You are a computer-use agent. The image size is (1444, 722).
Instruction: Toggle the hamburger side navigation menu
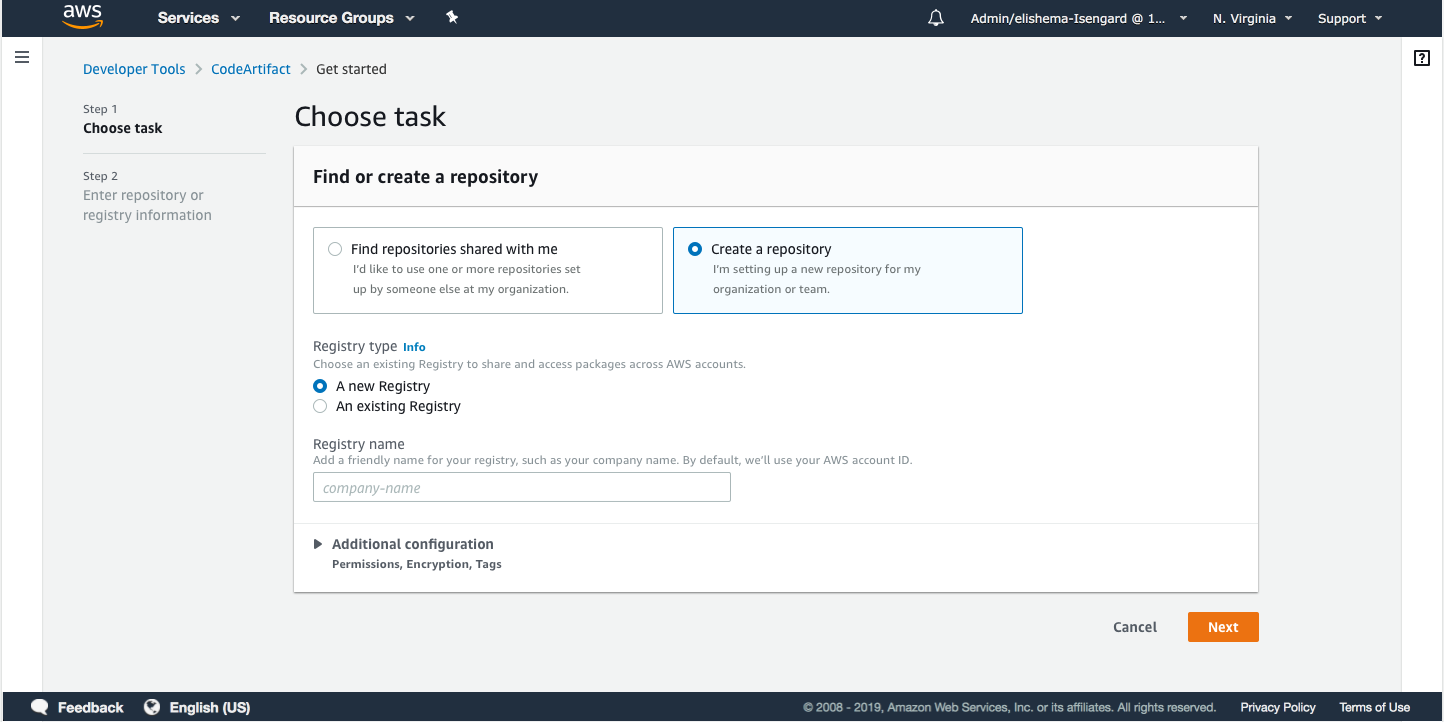[x=21, y=58]
